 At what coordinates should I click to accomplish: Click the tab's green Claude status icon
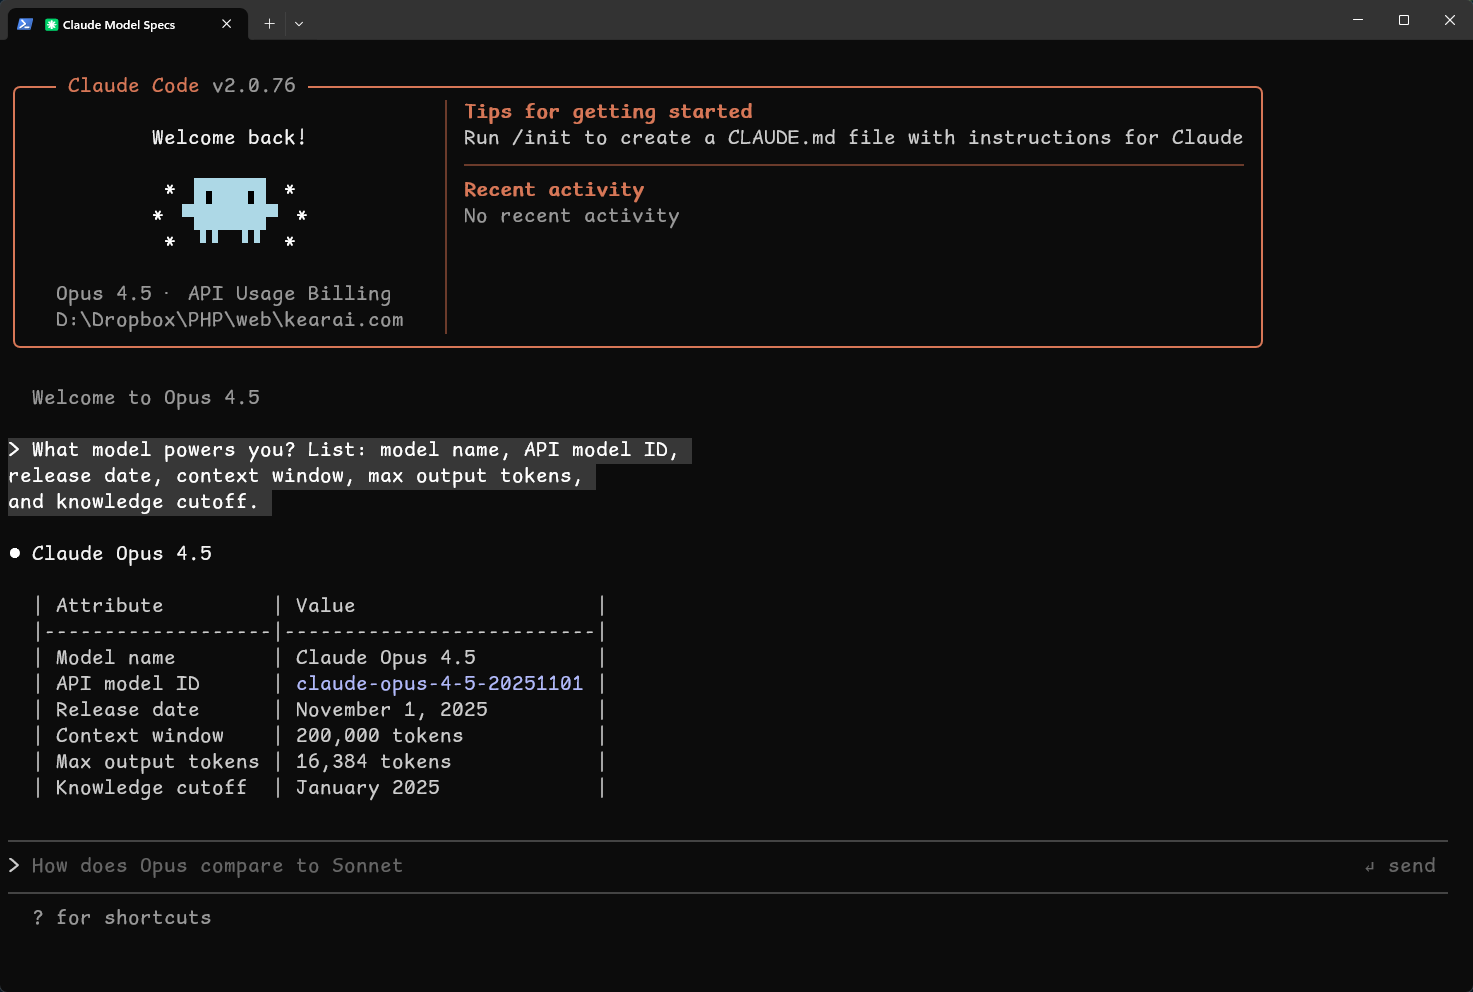[52, 24]
